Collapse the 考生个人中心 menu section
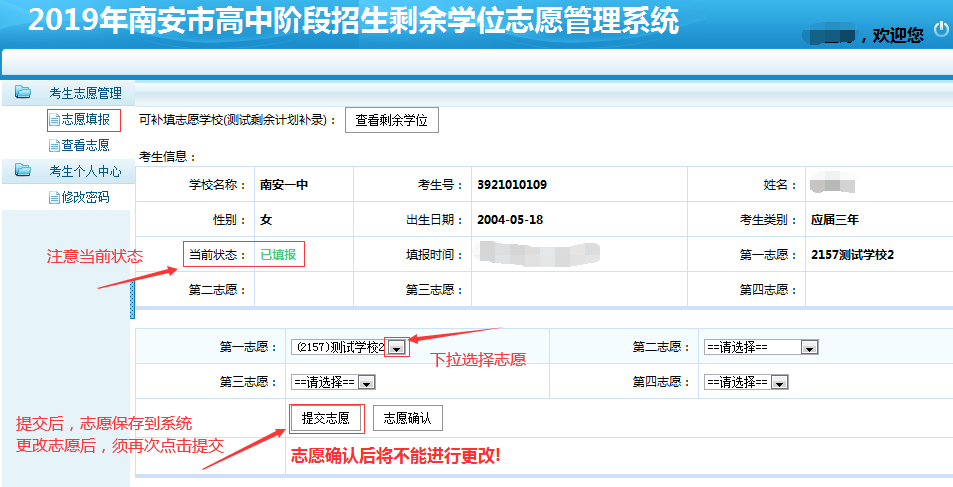 [67, 171]
